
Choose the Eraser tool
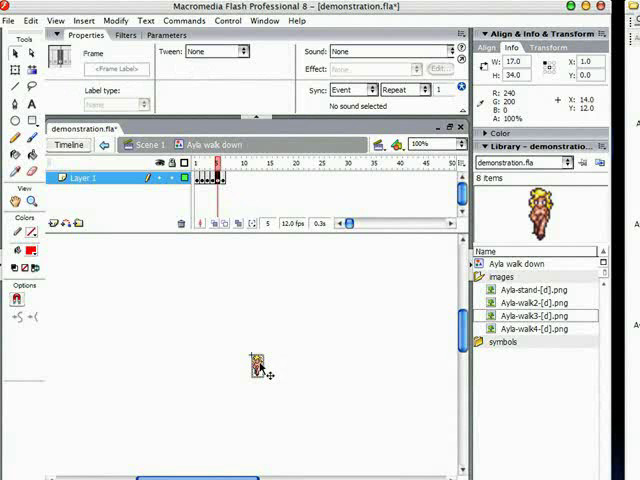point(32,171)
